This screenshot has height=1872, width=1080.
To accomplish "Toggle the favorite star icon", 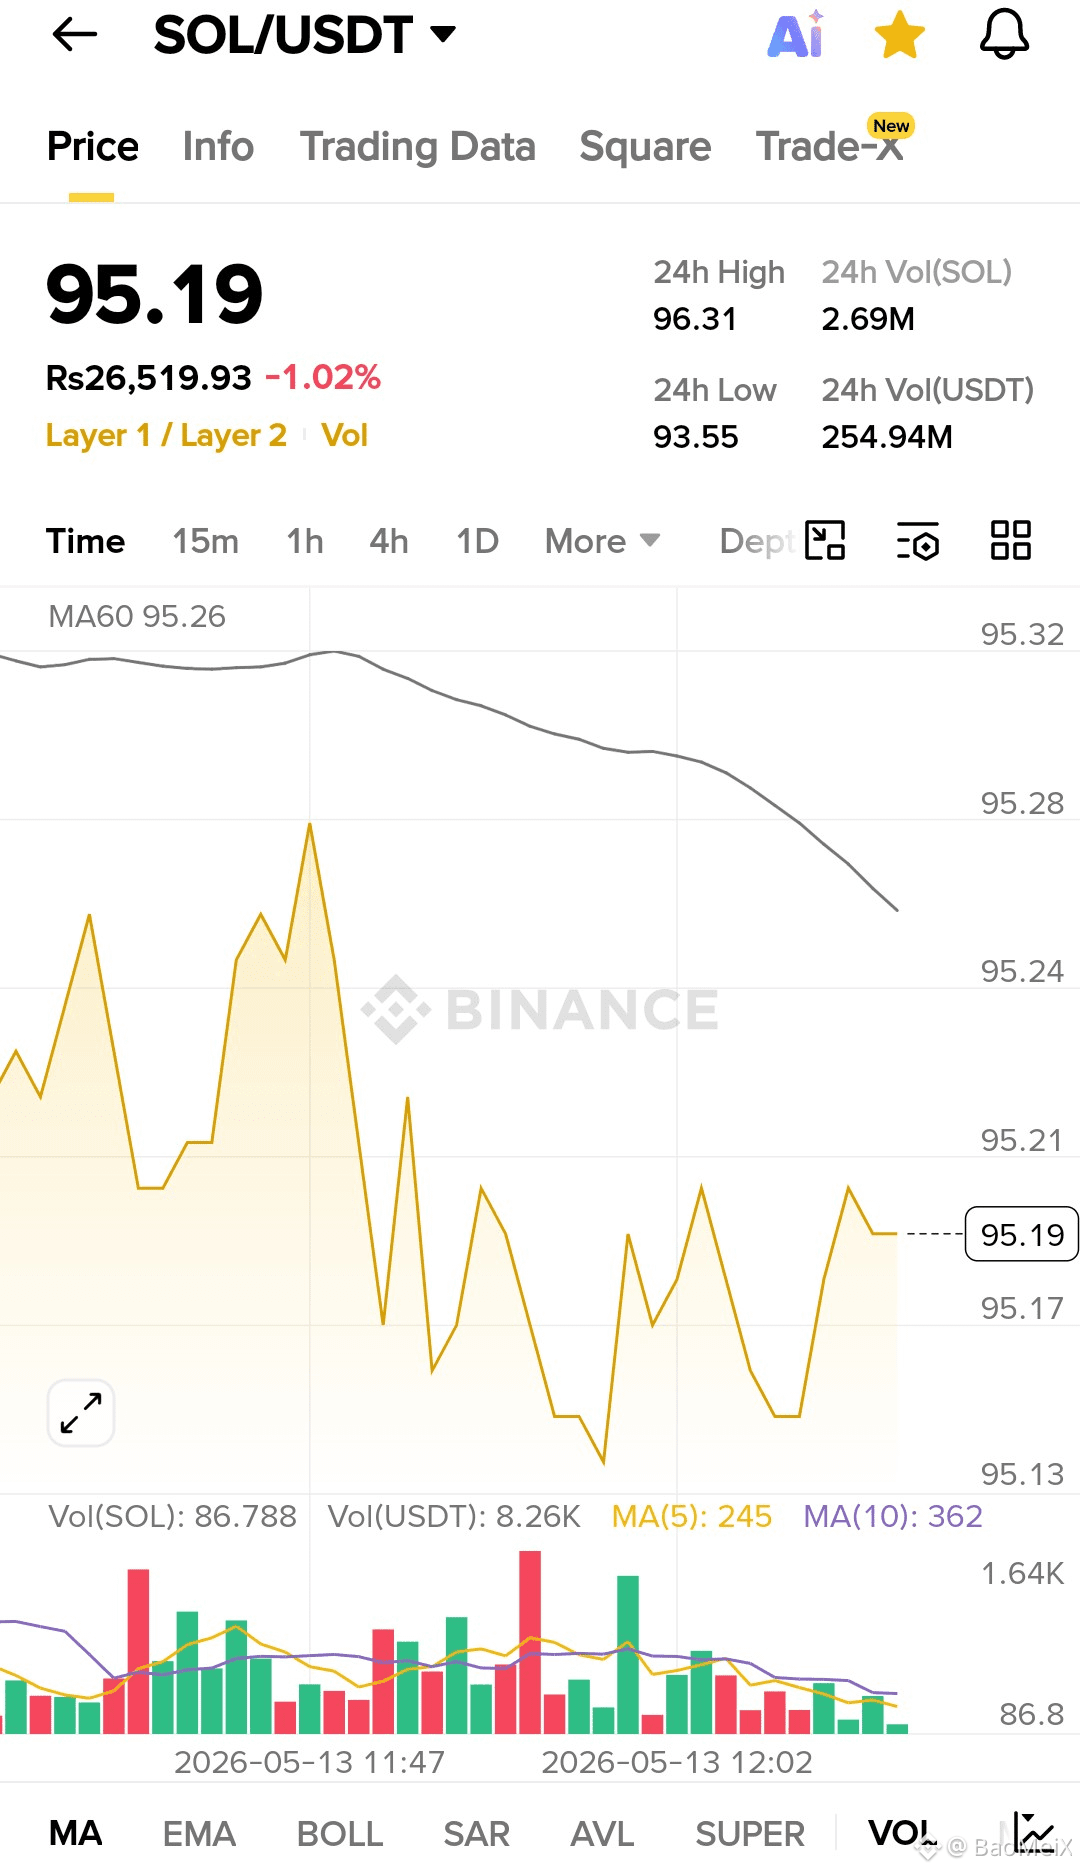I will pyautogui.click(x=900, y=35).
